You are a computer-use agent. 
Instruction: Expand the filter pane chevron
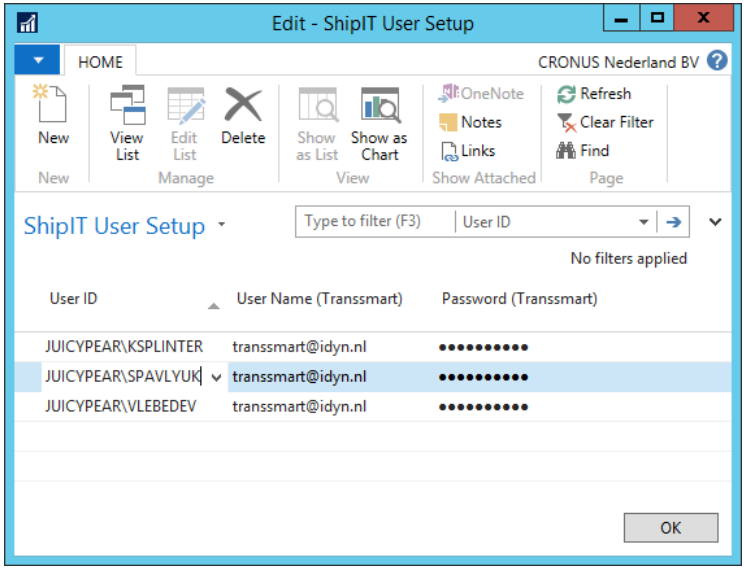715,222
